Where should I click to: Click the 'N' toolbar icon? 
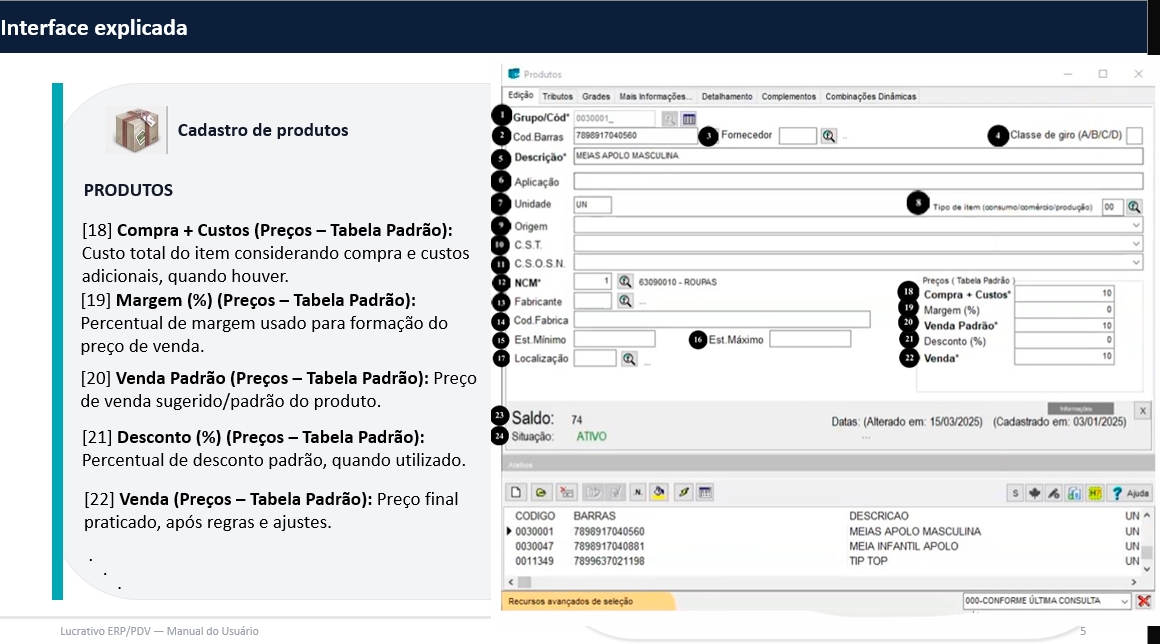pyautogui.click(x=637, y=492)
